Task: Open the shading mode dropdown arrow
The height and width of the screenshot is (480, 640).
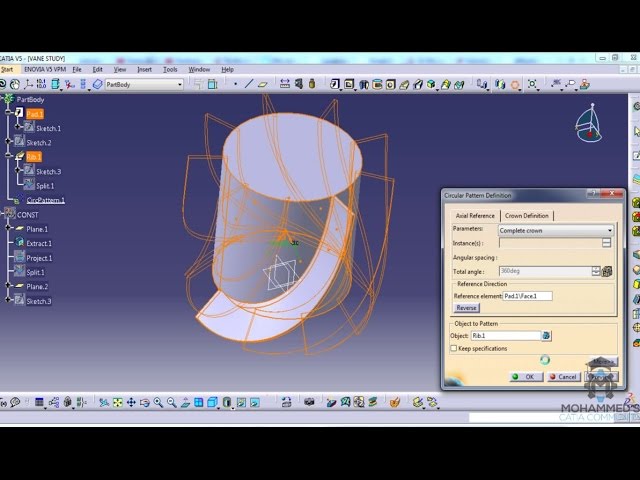Action: (x=233, y=407)
